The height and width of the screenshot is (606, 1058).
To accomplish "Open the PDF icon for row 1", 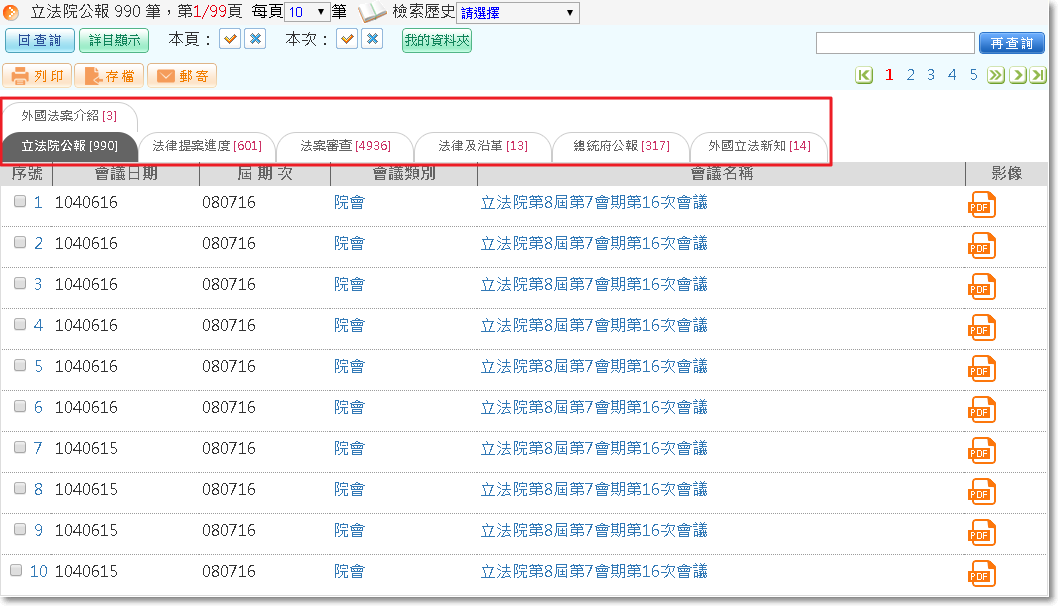I will tap(981, 204).
